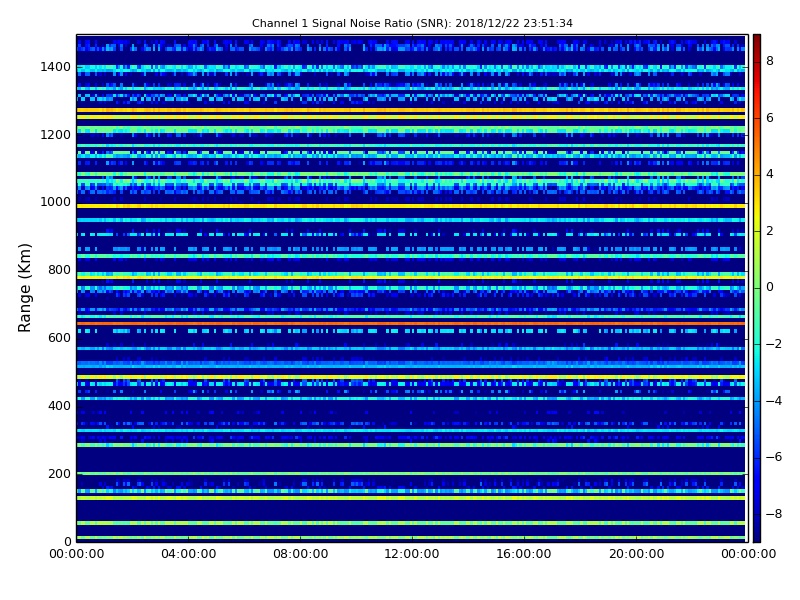Click the colorbar label 6
The image size is (800, 600).
click(770, 118)
